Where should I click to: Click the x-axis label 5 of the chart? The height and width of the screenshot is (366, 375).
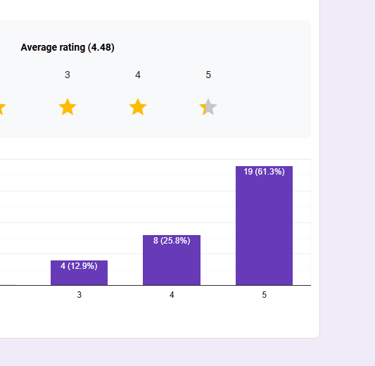(x=264, y=295)
